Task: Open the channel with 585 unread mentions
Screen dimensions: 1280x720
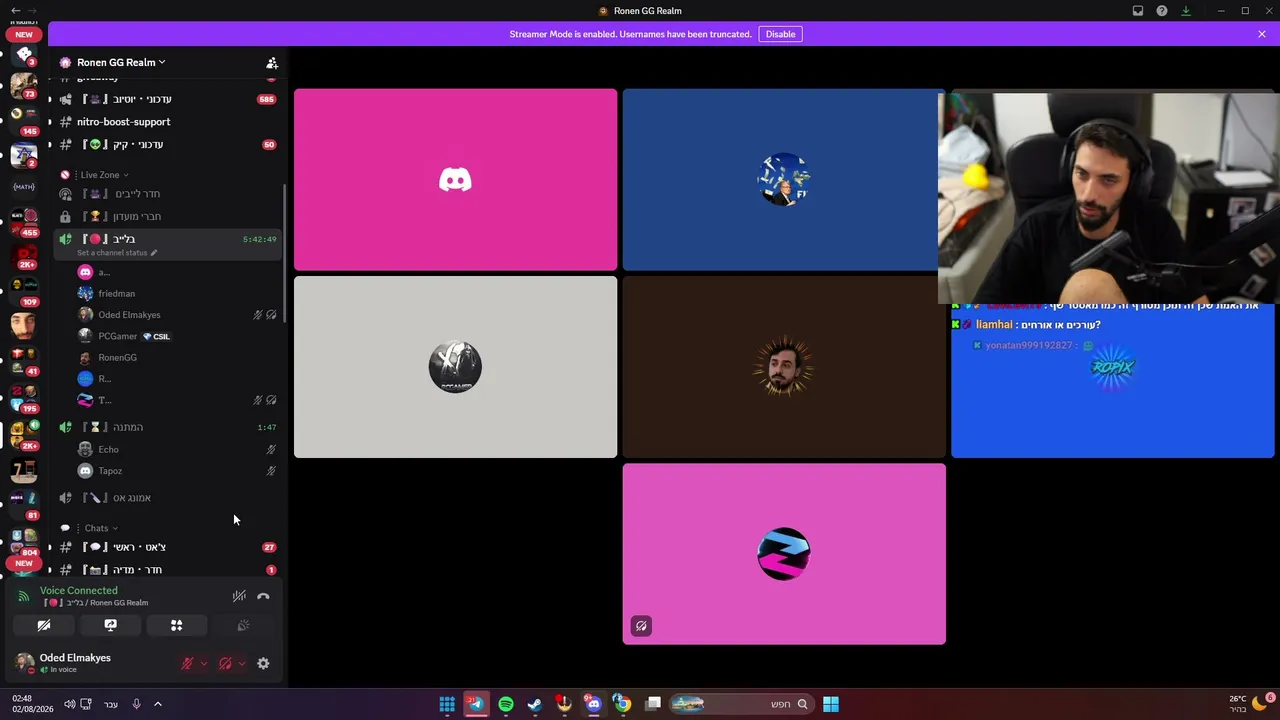Action: [167, 99]
